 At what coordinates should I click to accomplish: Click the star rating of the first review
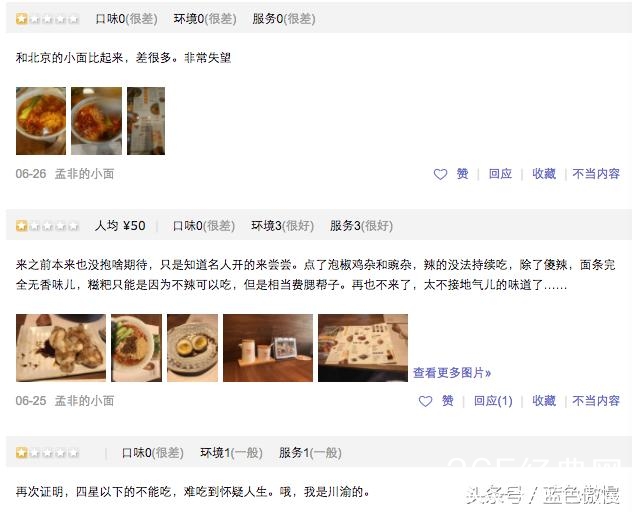click(x=47, y=19)
